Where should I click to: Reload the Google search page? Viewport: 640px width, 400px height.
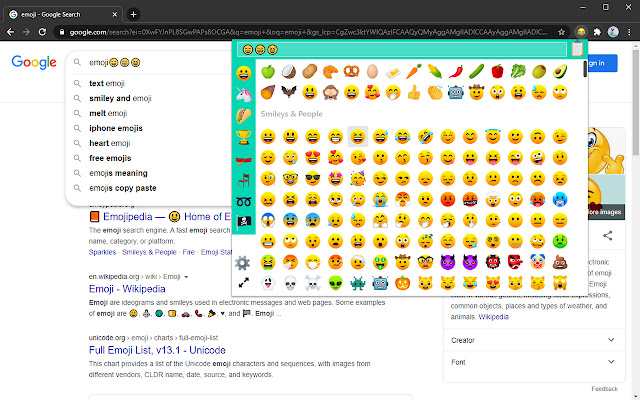(42, 32)
